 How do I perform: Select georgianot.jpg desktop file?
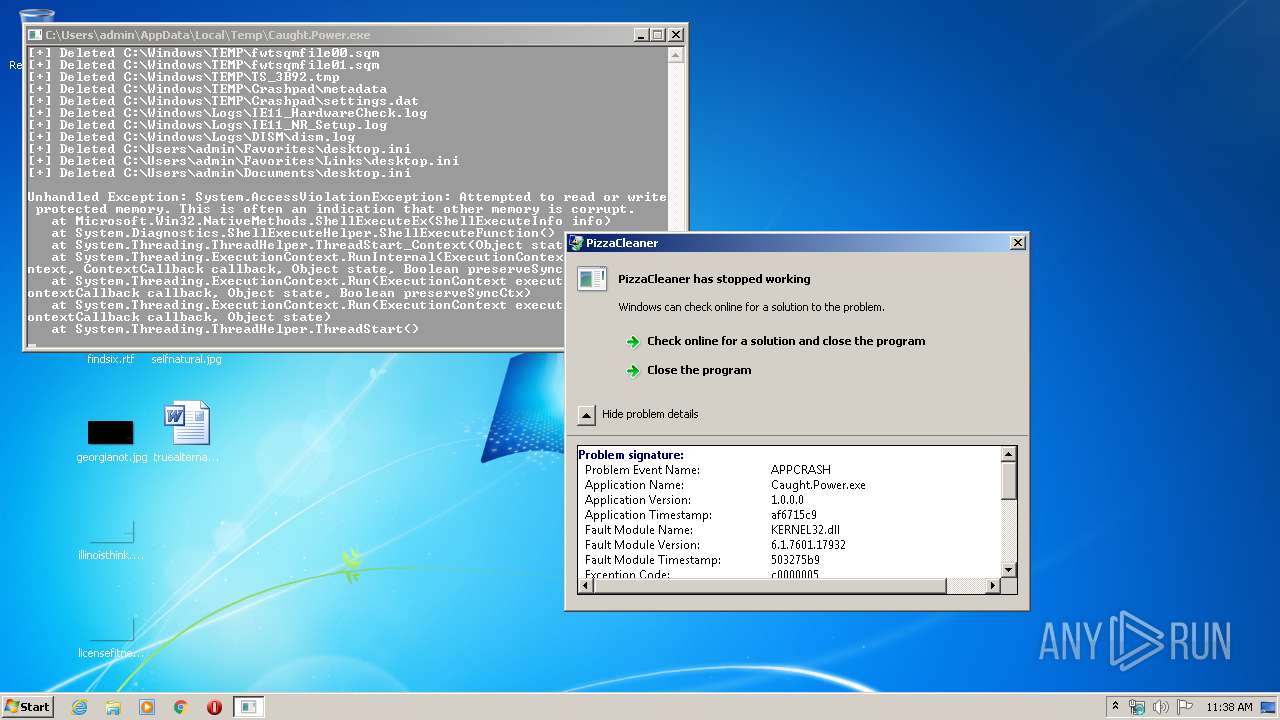coord(111,440)
